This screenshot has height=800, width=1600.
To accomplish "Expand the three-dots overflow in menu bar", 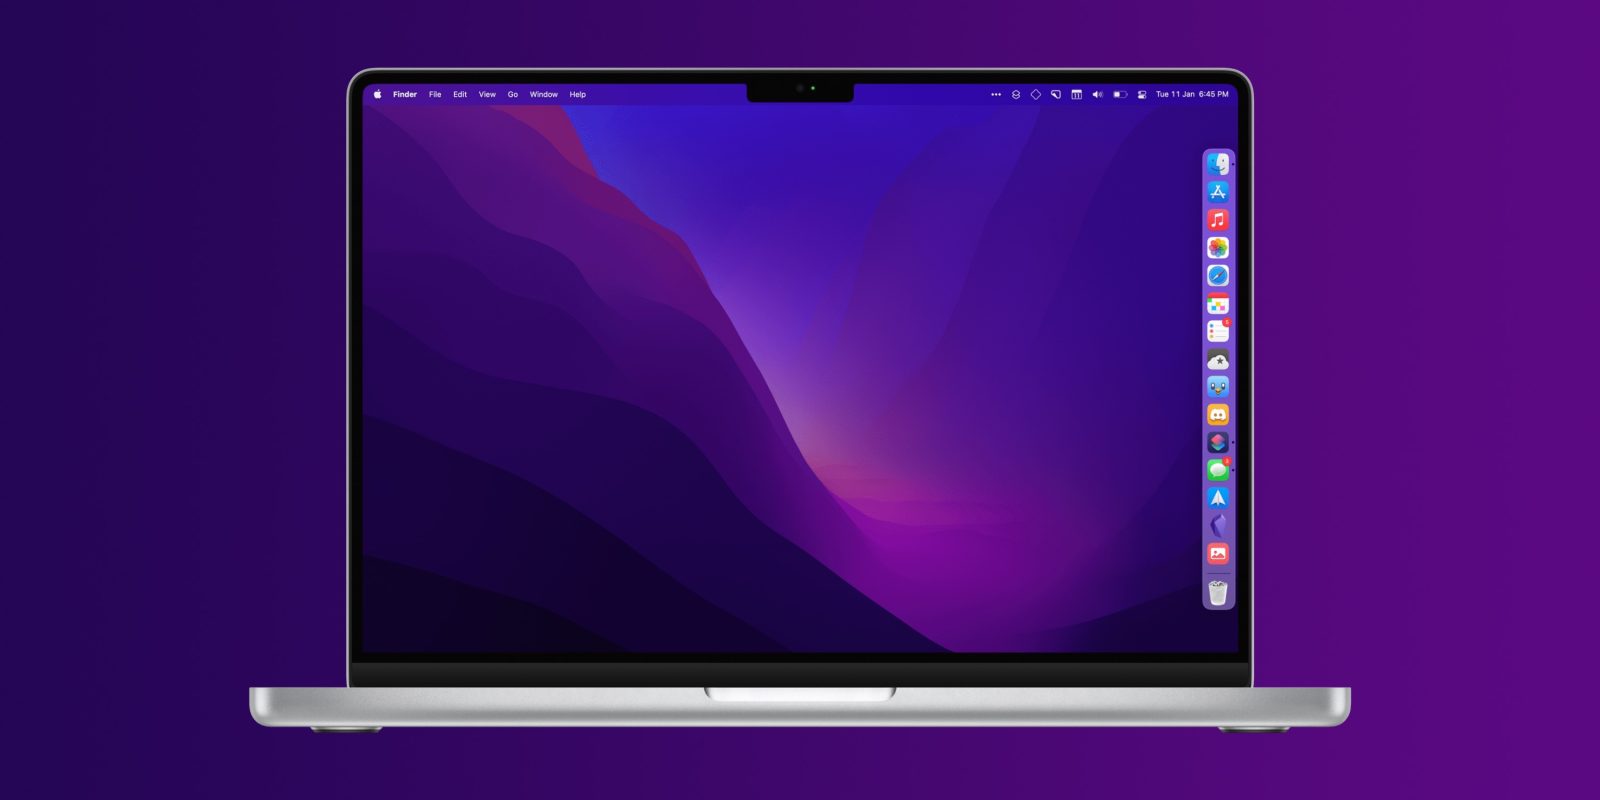I will (x=995, y=95).
